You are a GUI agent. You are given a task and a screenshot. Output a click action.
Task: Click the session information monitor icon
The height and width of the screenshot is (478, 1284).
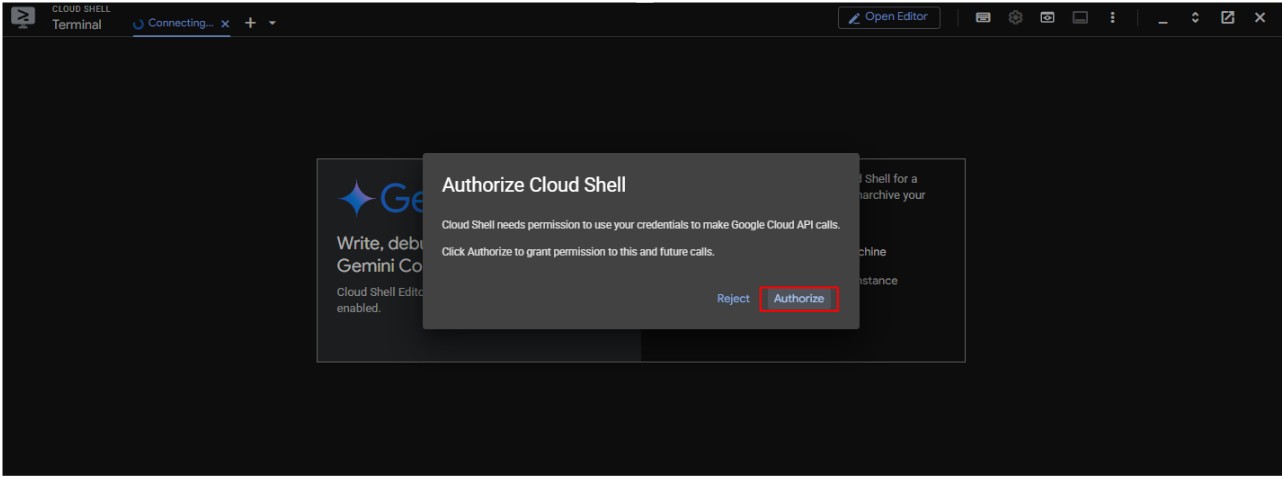1080,18
